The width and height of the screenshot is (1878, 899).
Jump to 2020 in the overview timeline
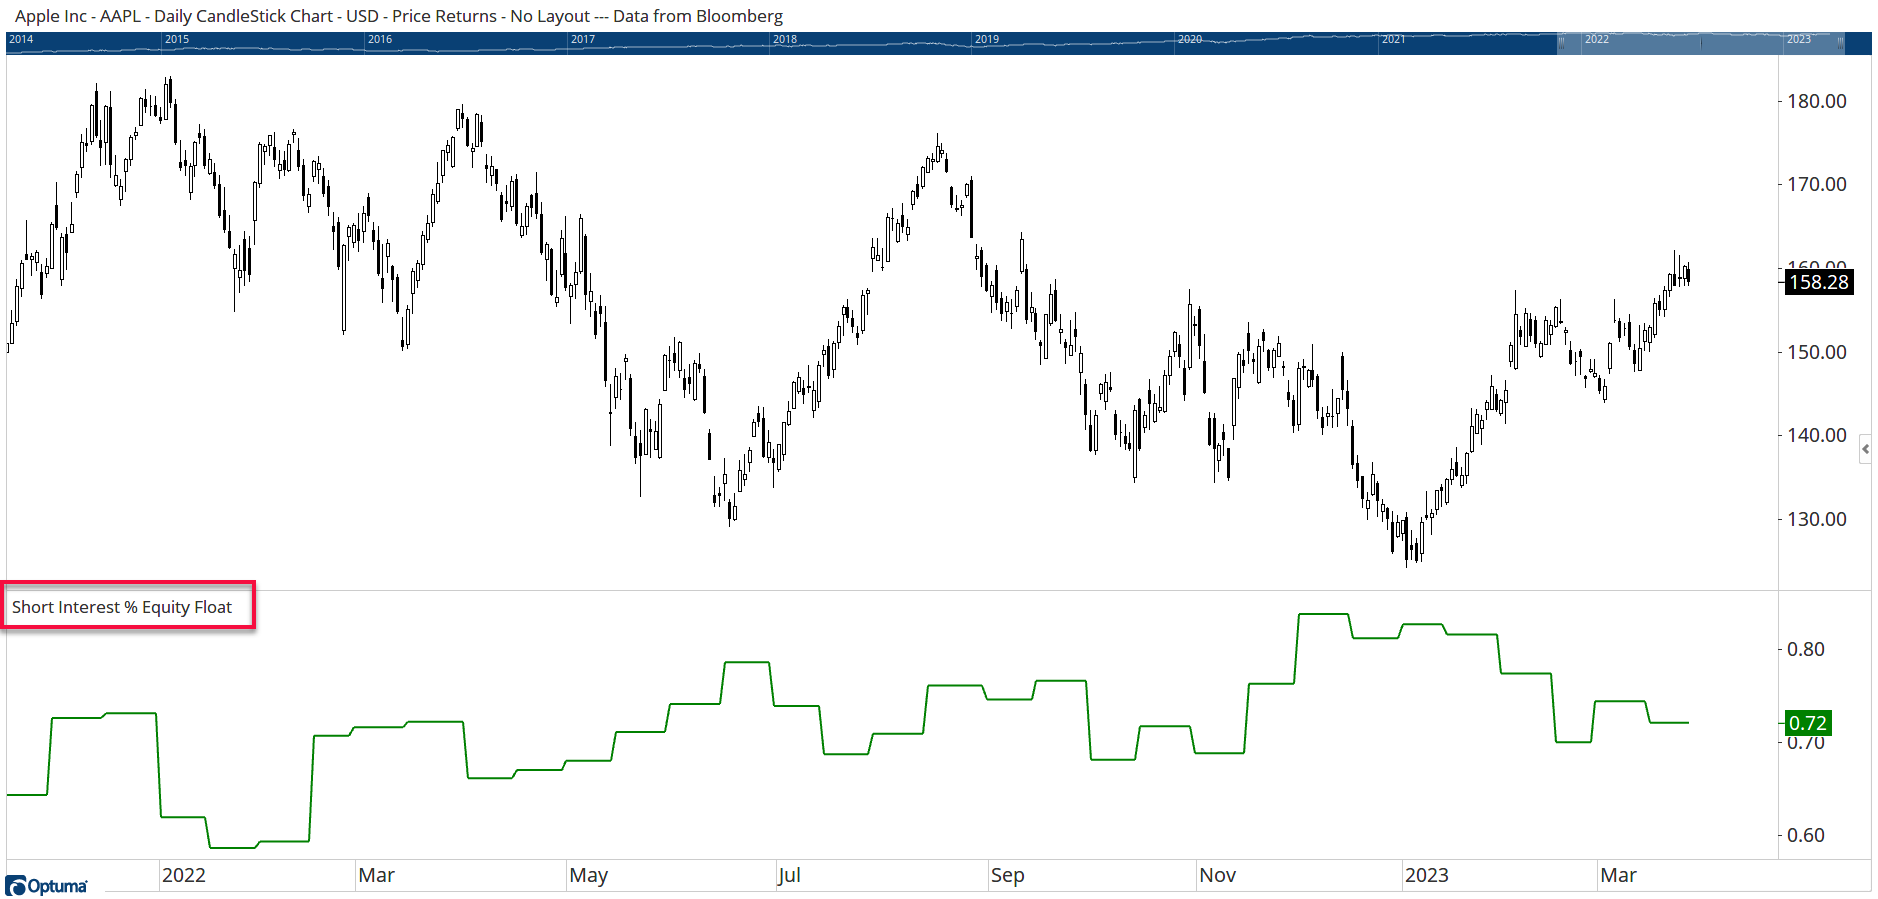tap(1190, 39)
